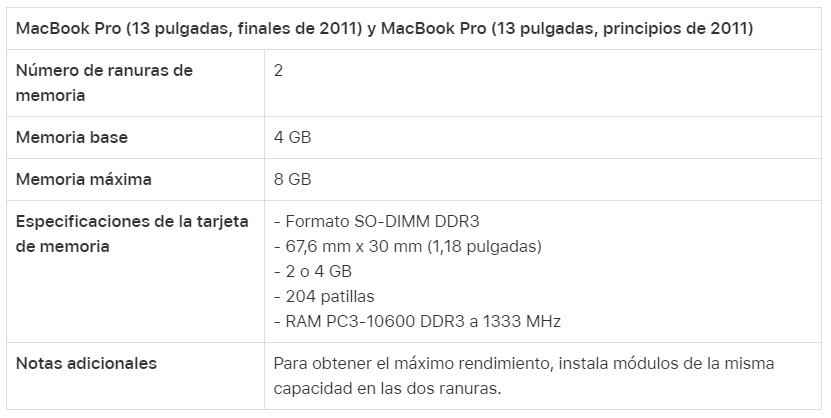
Task: Select the "Número de ranuras de memoria" label
Action: 104,83
